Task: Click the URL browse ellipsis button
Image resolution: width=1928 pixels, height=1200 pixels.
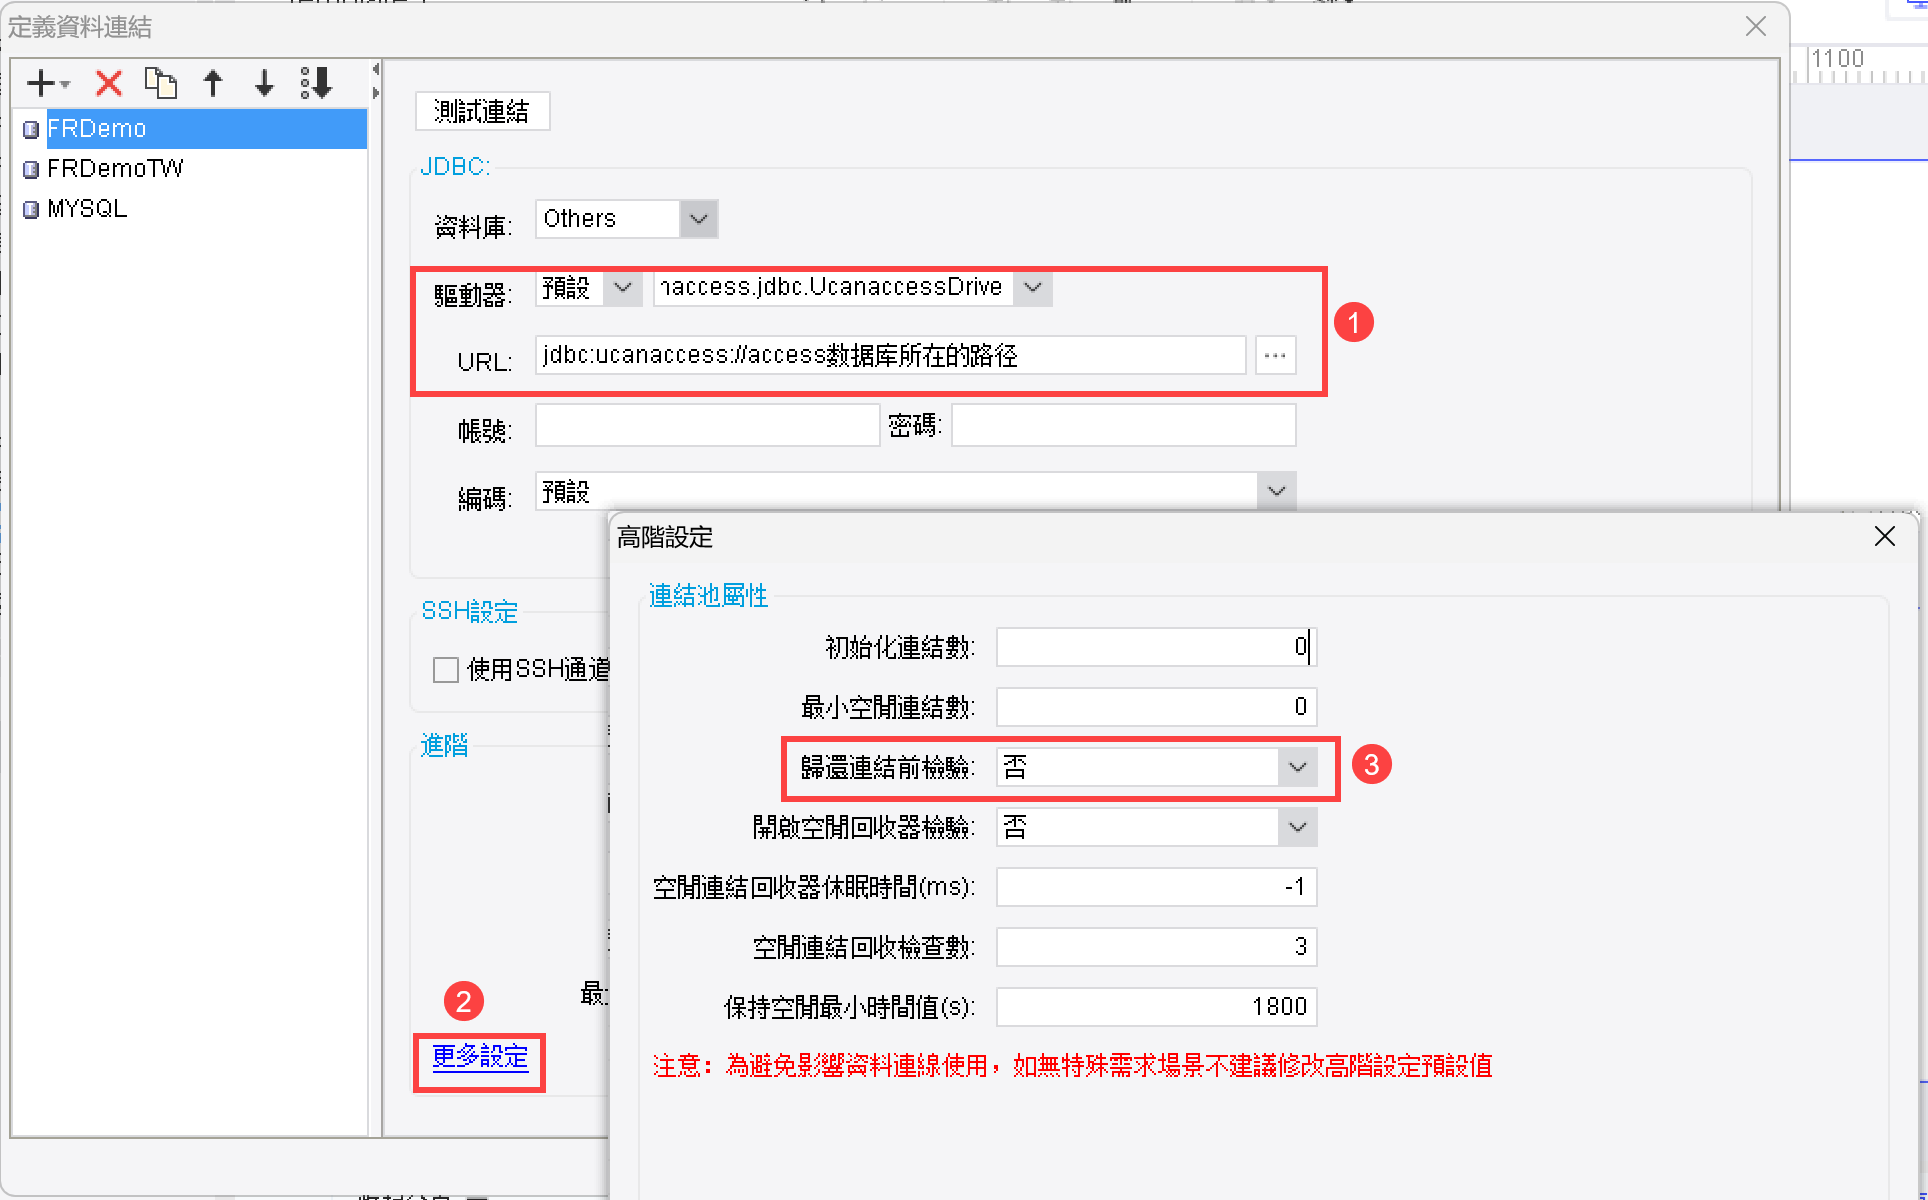Action: tap(1275, 355)
